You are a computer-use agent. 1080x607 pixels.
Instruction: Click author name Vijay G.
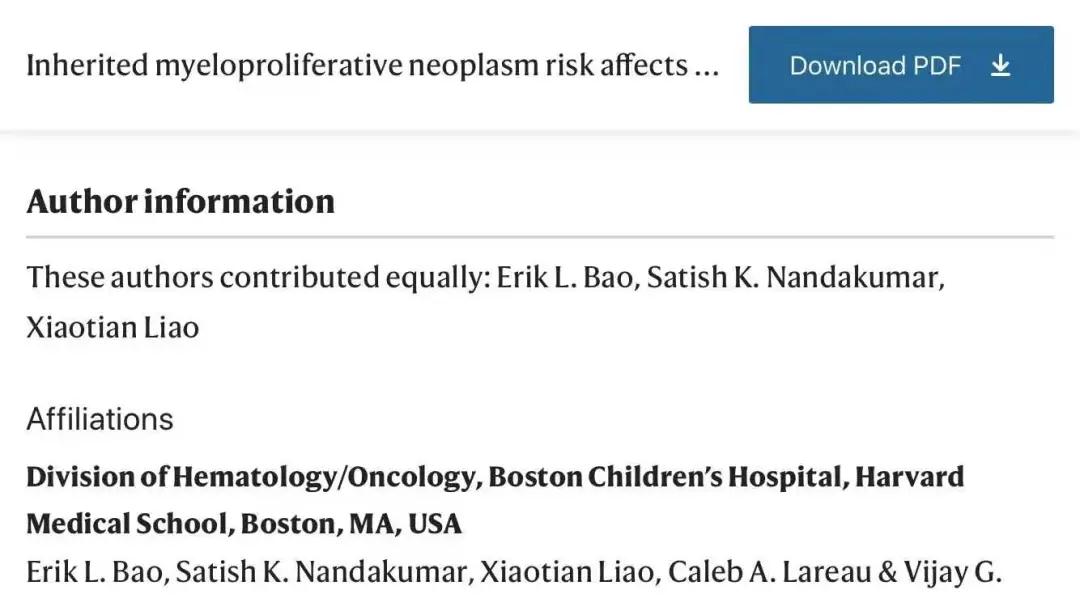tap(952, 572)
